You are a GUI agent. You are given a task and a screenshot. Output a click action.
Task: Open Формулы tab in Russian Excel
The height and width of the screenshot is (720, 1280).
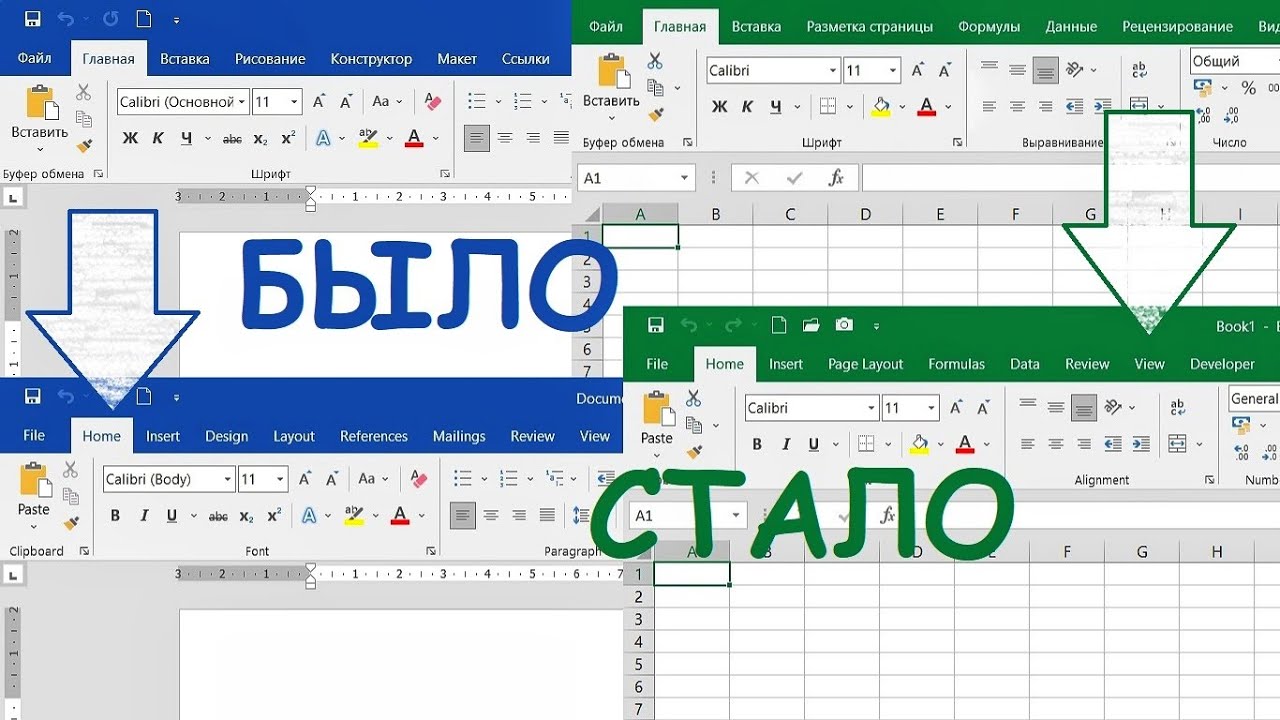pos(989,27)
